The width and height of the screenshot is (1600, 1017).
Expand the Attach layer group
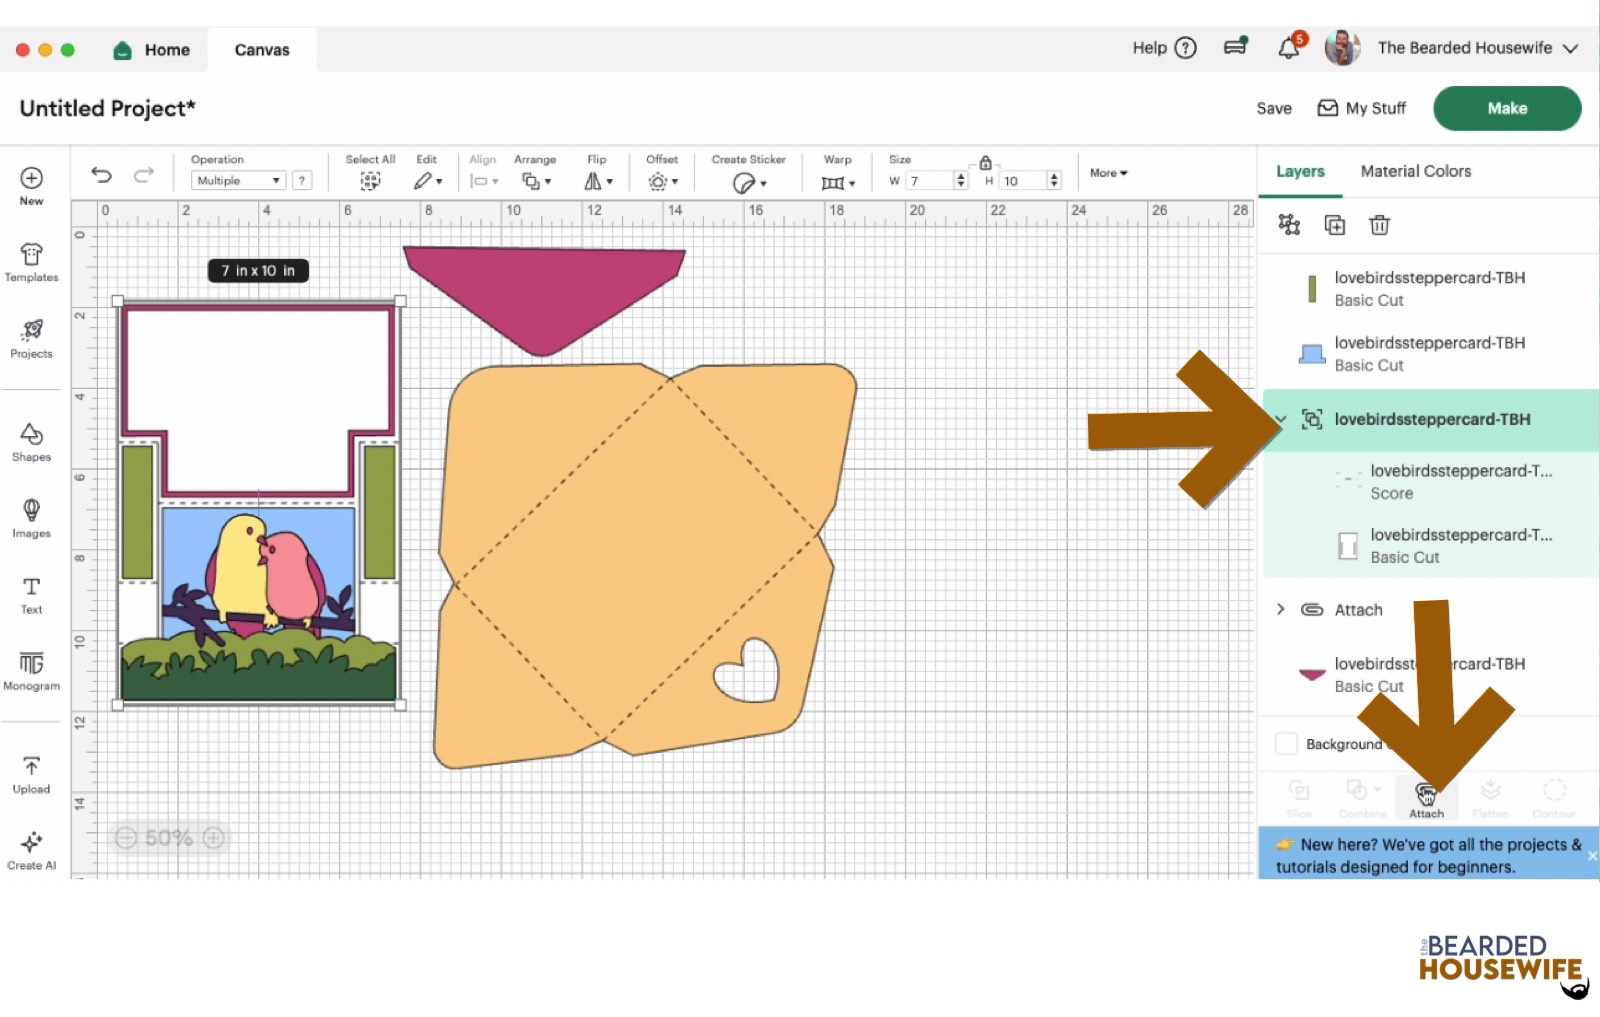pos(1281,609)
